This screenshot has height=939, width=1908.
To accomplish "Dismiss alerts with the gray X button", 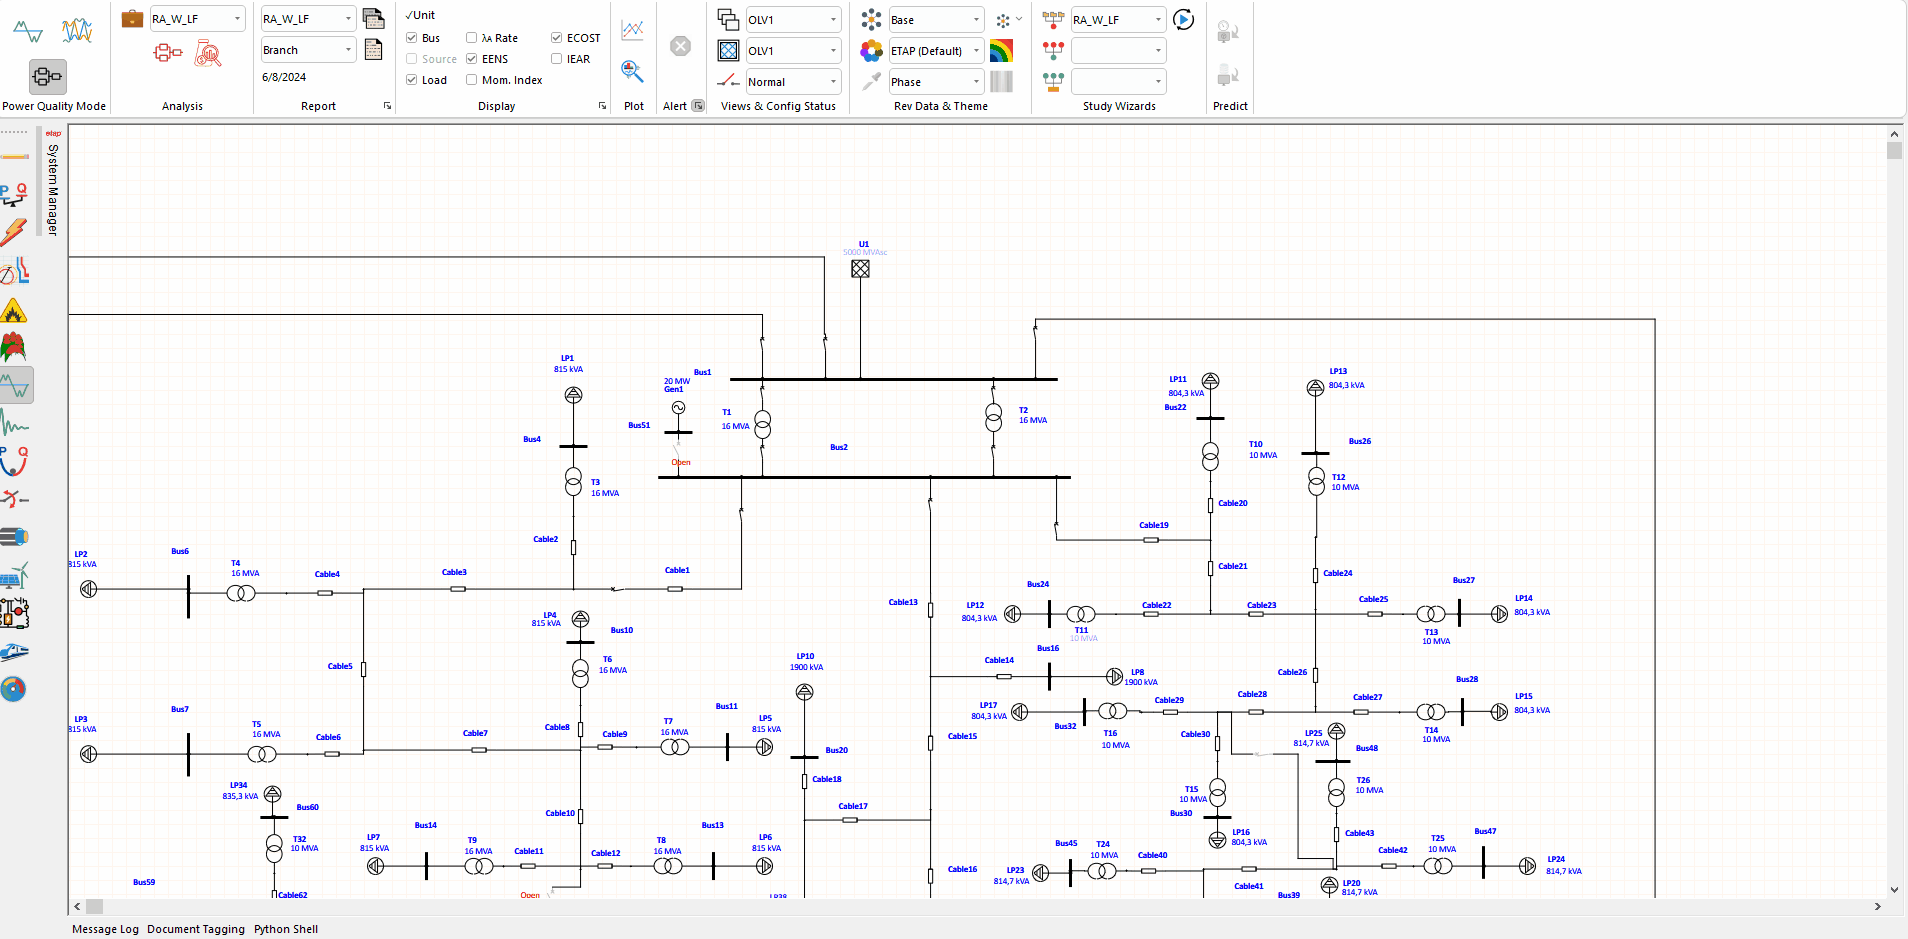I will coord(680,45).
